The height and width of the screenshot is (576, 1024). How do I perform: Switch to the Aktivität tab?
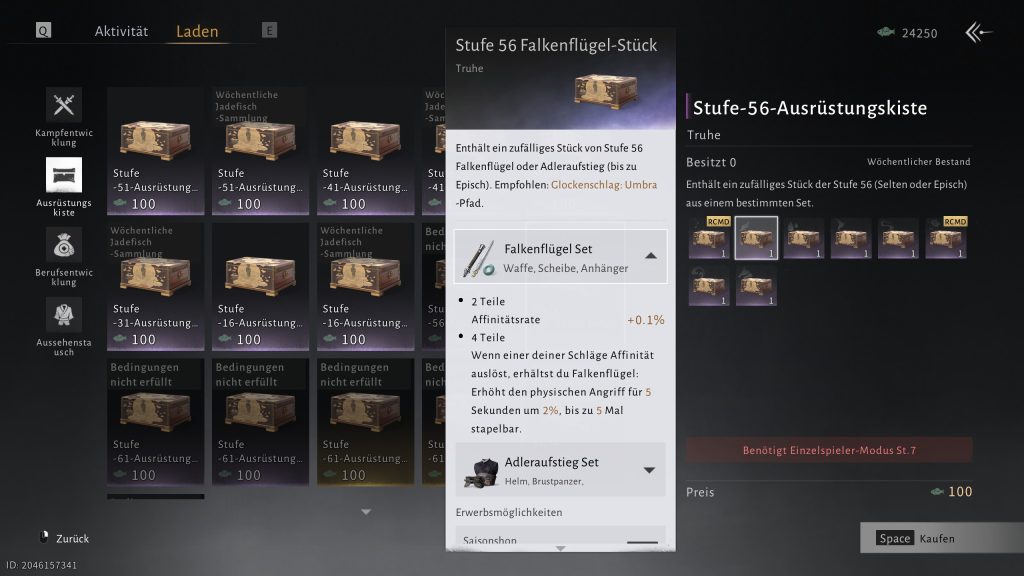click(121, 31)
